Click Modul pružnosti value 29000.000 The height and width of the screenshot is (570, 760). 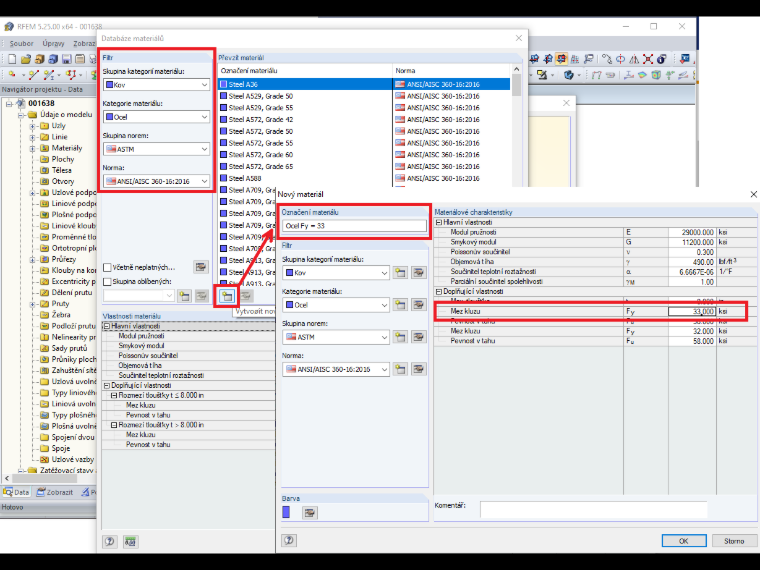(692, 233)
